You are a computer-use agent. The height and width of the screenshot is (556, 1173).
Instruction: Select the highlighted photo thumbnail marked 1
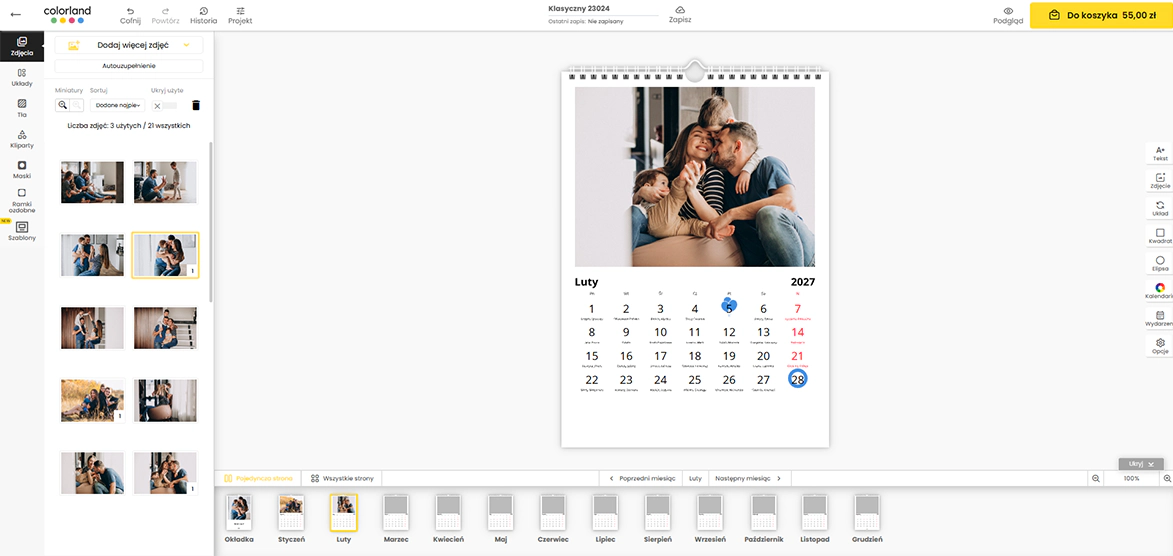[165, 255]
